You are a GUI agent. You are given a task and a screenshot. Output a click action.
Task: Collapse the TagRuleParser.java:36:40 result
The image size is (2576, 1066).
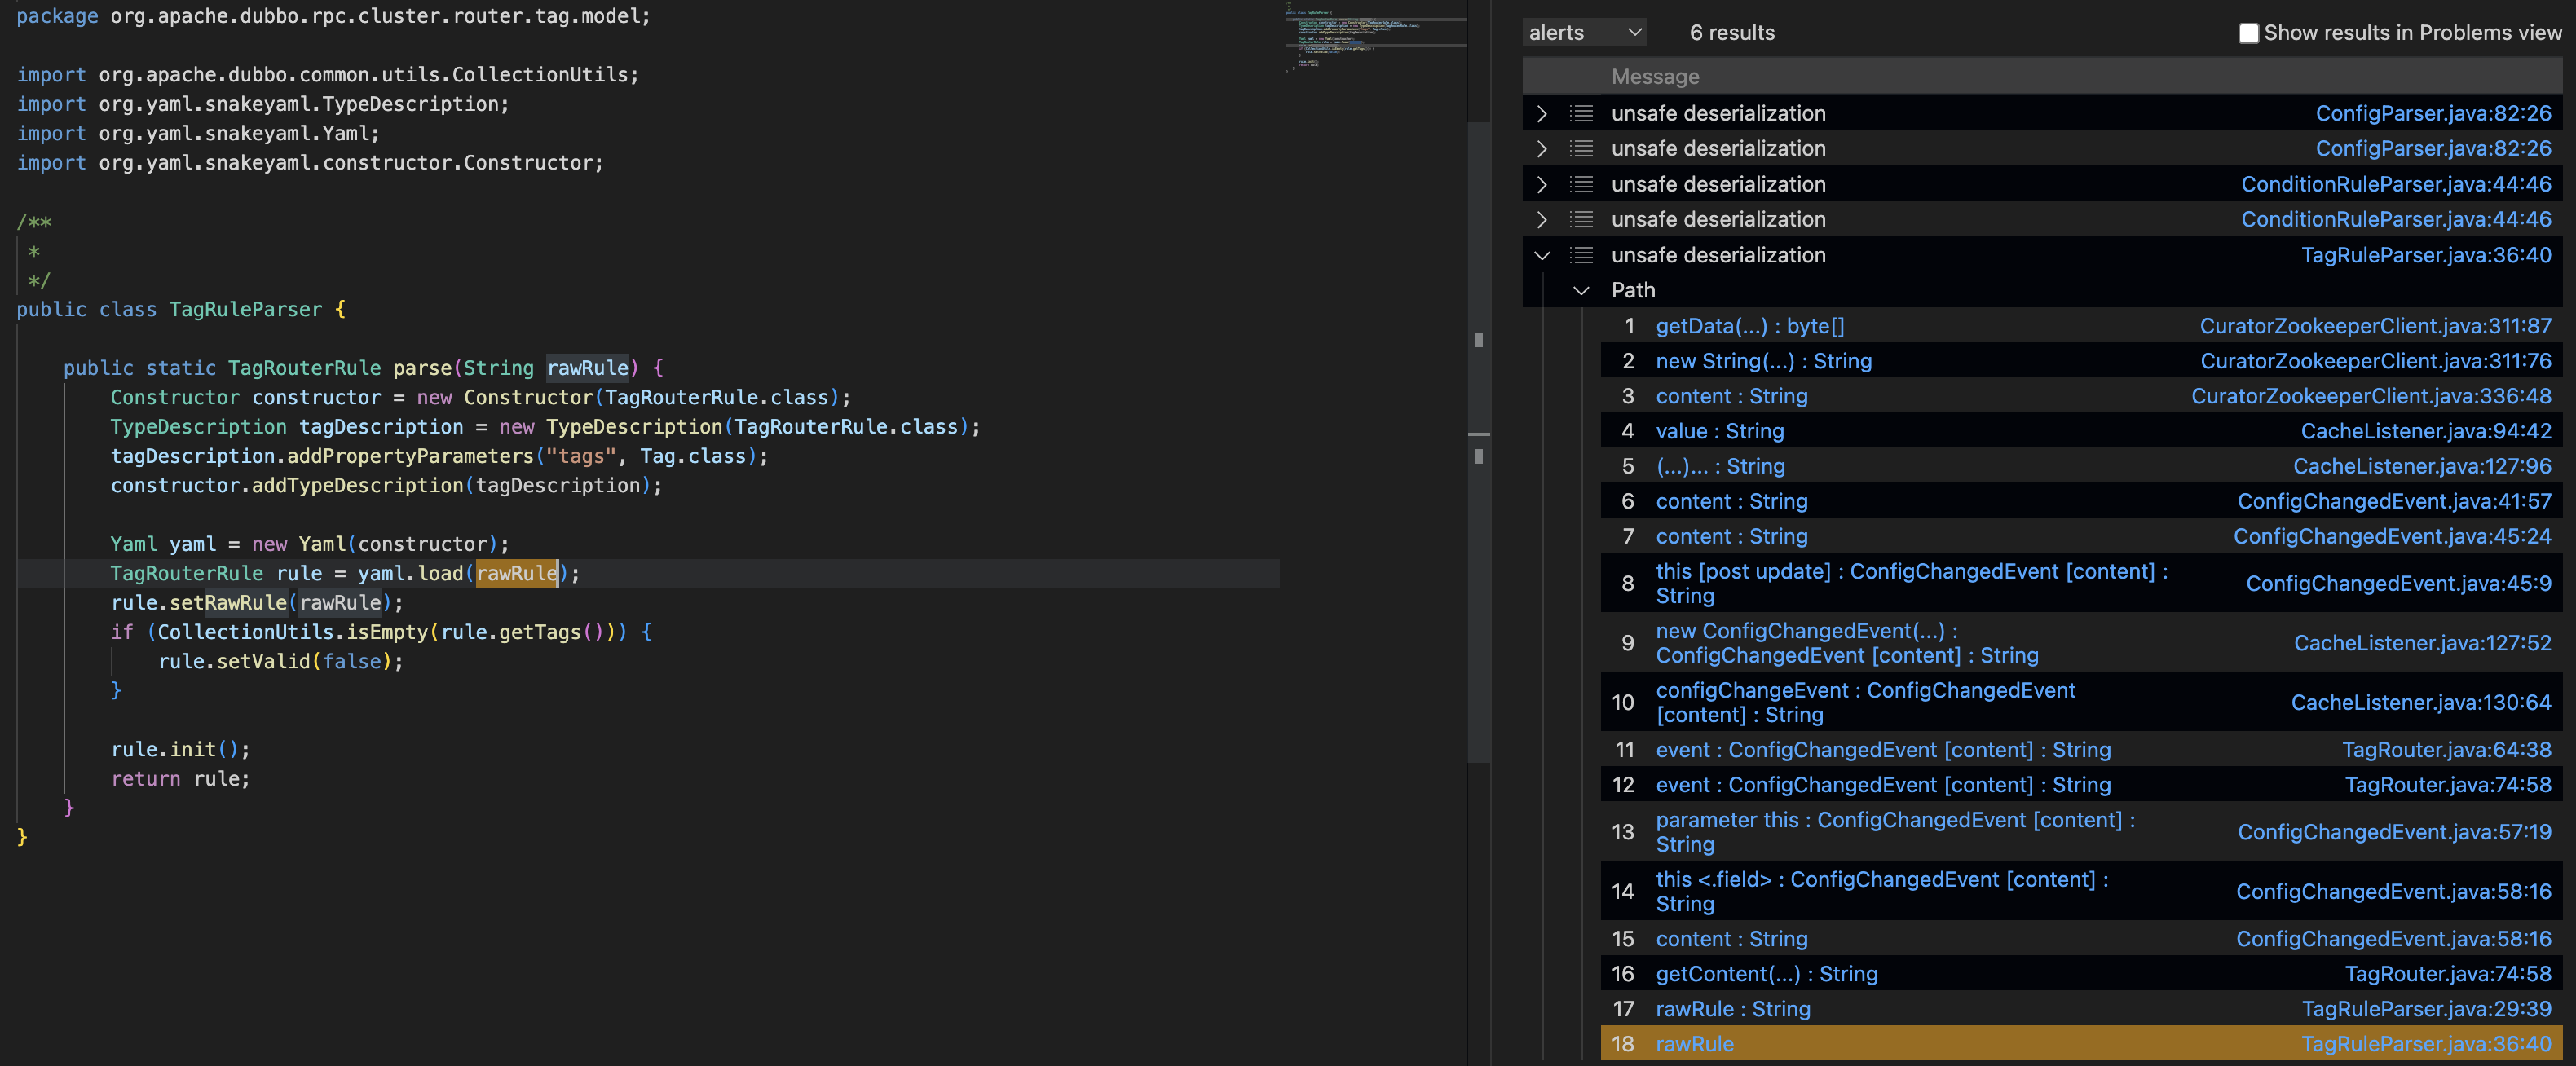1542,255
